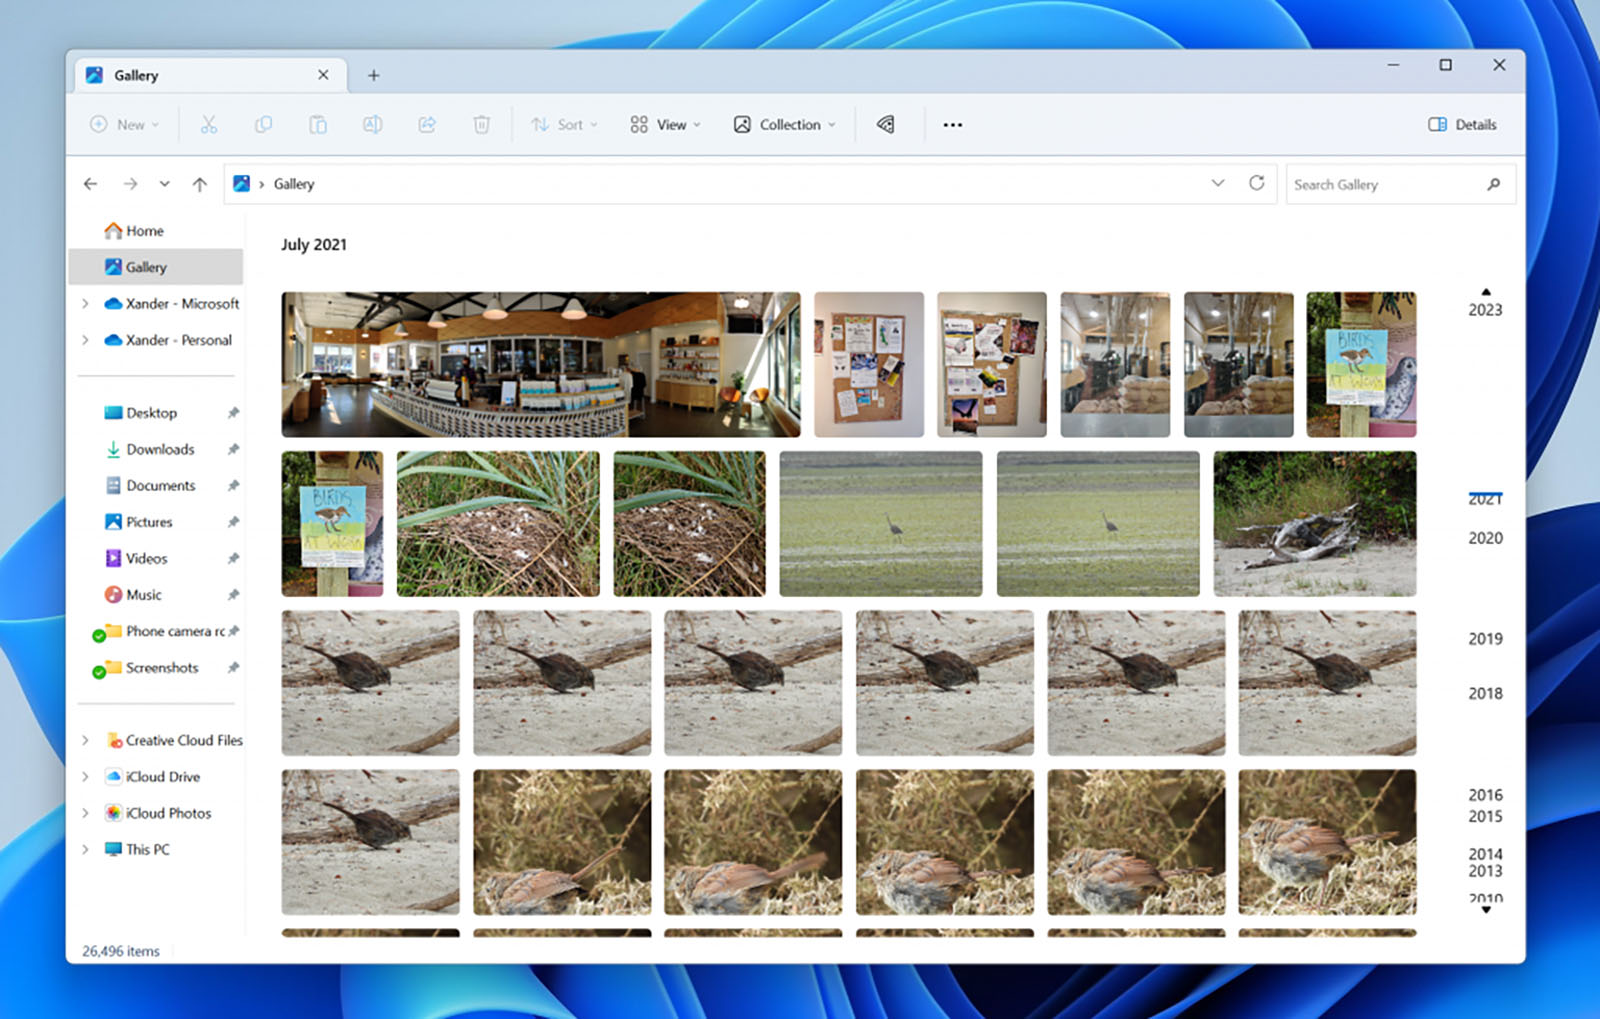
Task: Click the Delete icon in the toolbar
Action: click(x=481, y=124)
